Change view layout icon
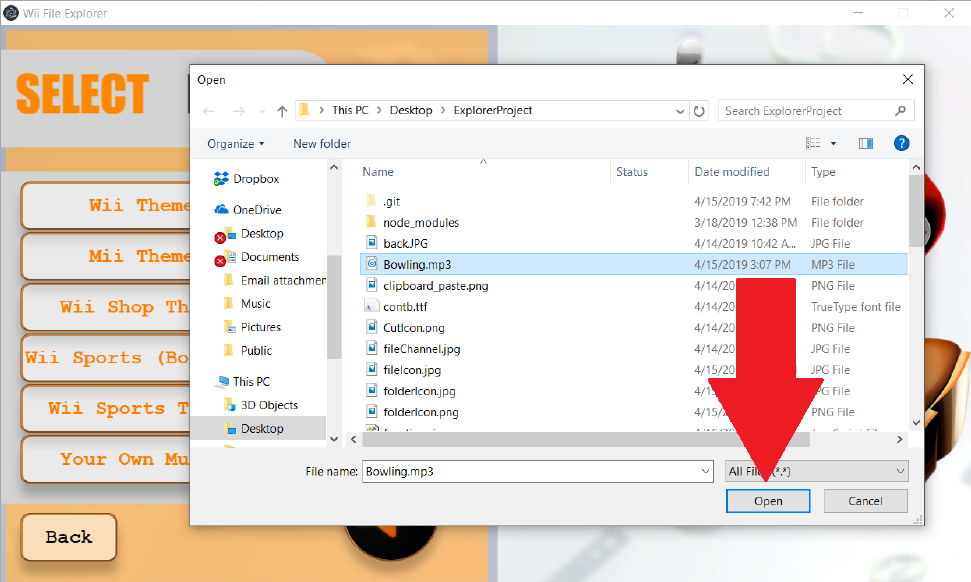Viewport: 971px width, 582px height. point(813,144)
